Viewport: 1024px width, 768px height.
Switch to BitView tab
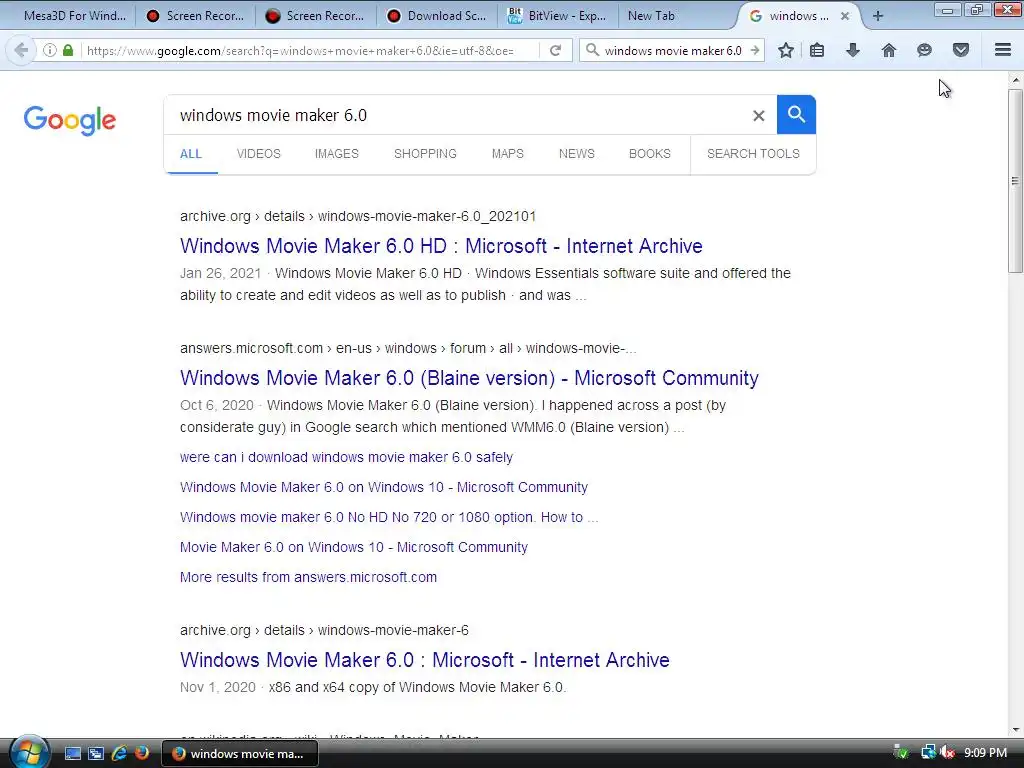[x=558, y=16]
